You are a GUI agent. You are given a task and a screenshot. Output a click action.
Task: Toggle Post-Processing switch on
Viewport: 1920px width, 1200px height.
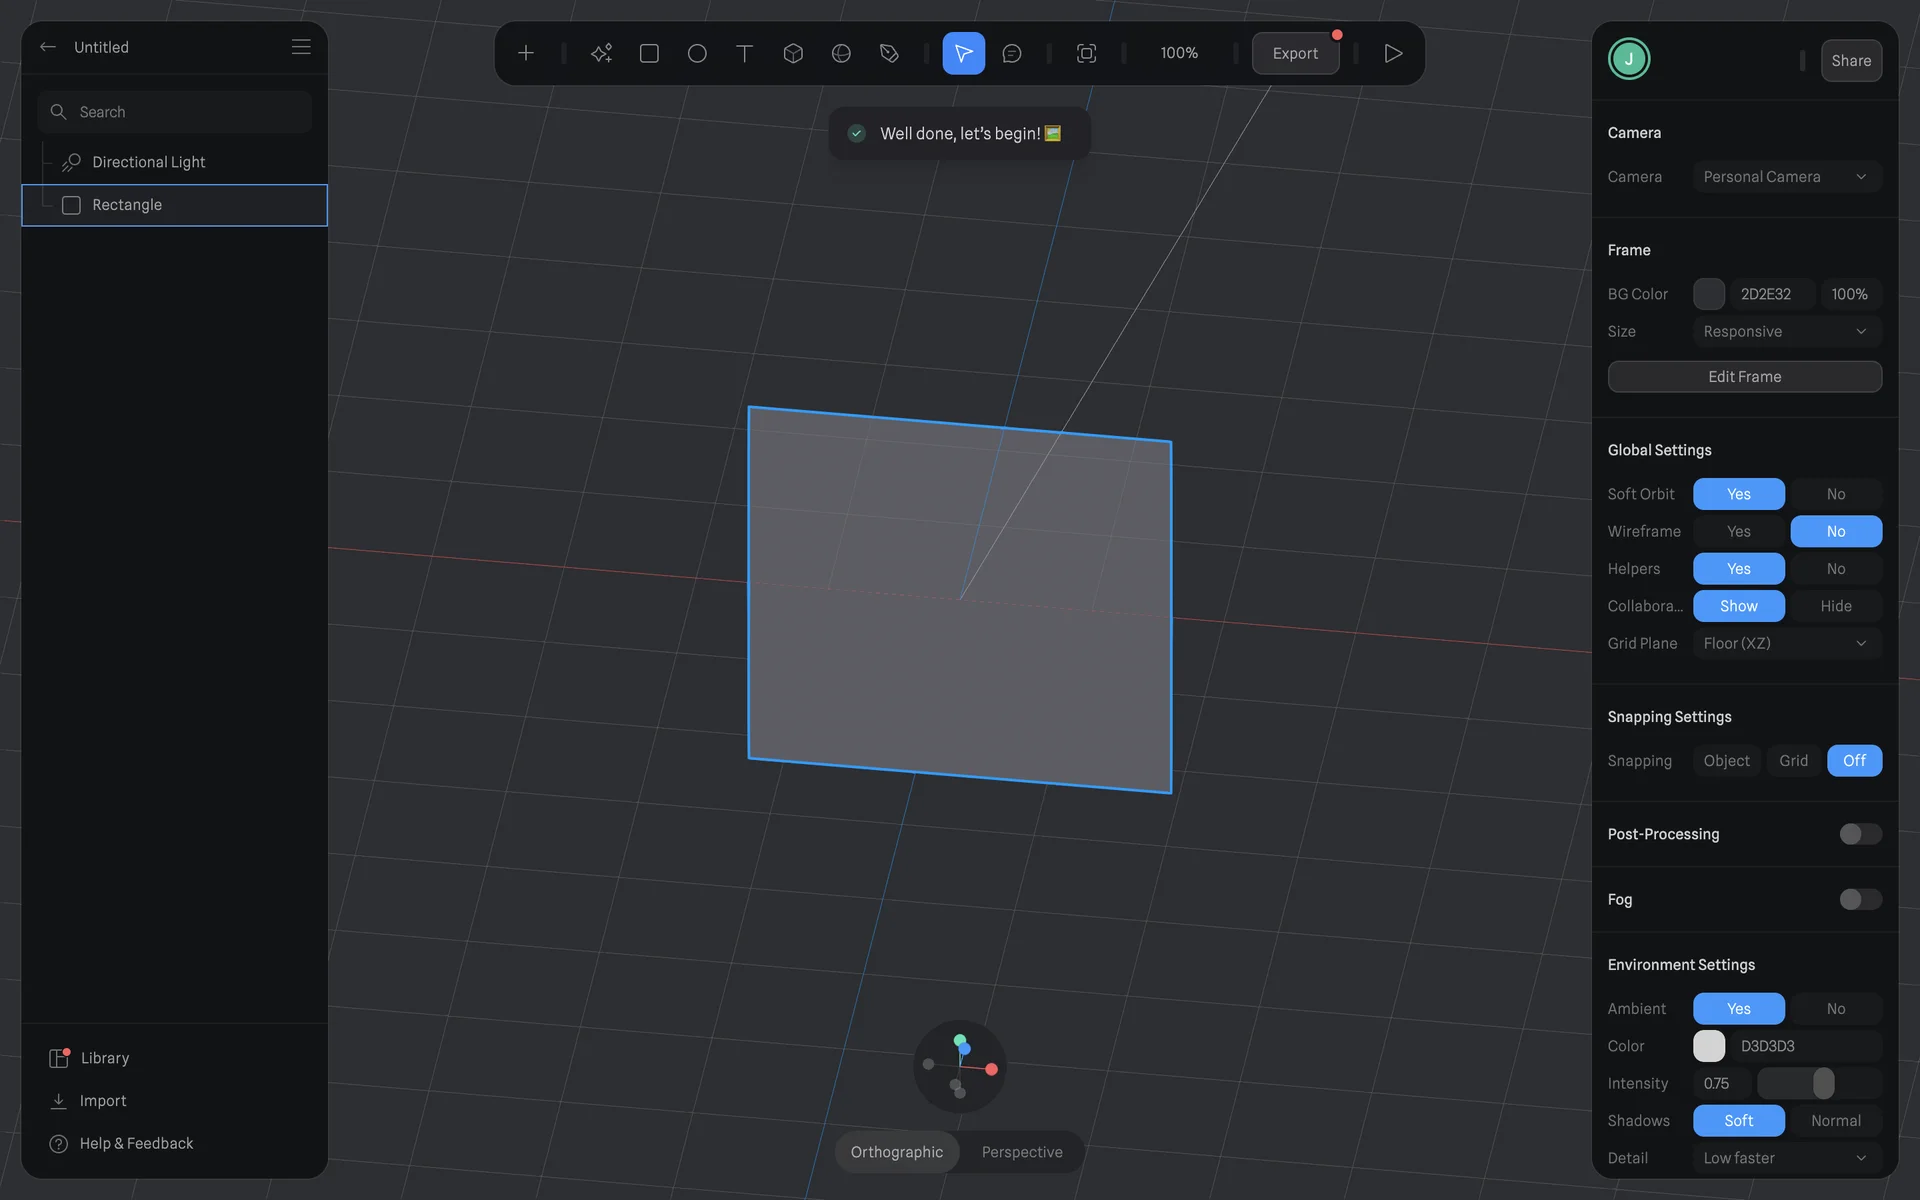[1860, 834]
